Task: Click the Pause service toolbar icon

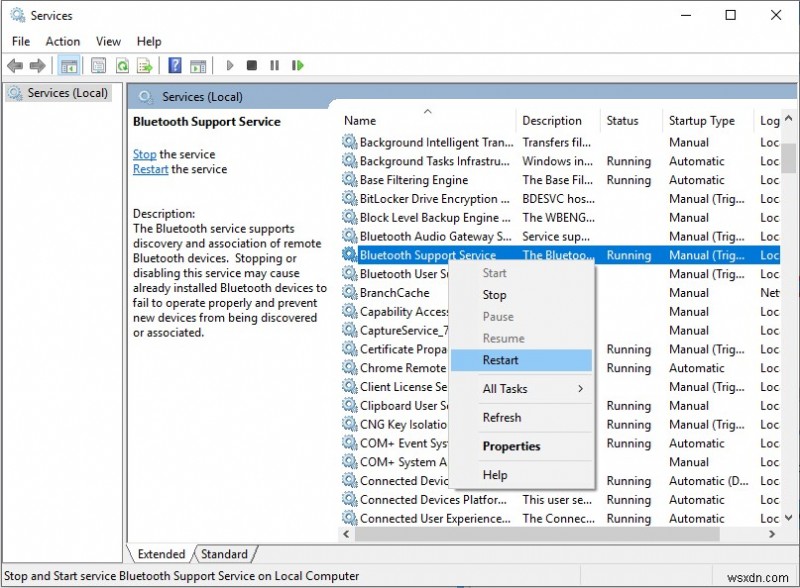Action: (x=273, y=65)
